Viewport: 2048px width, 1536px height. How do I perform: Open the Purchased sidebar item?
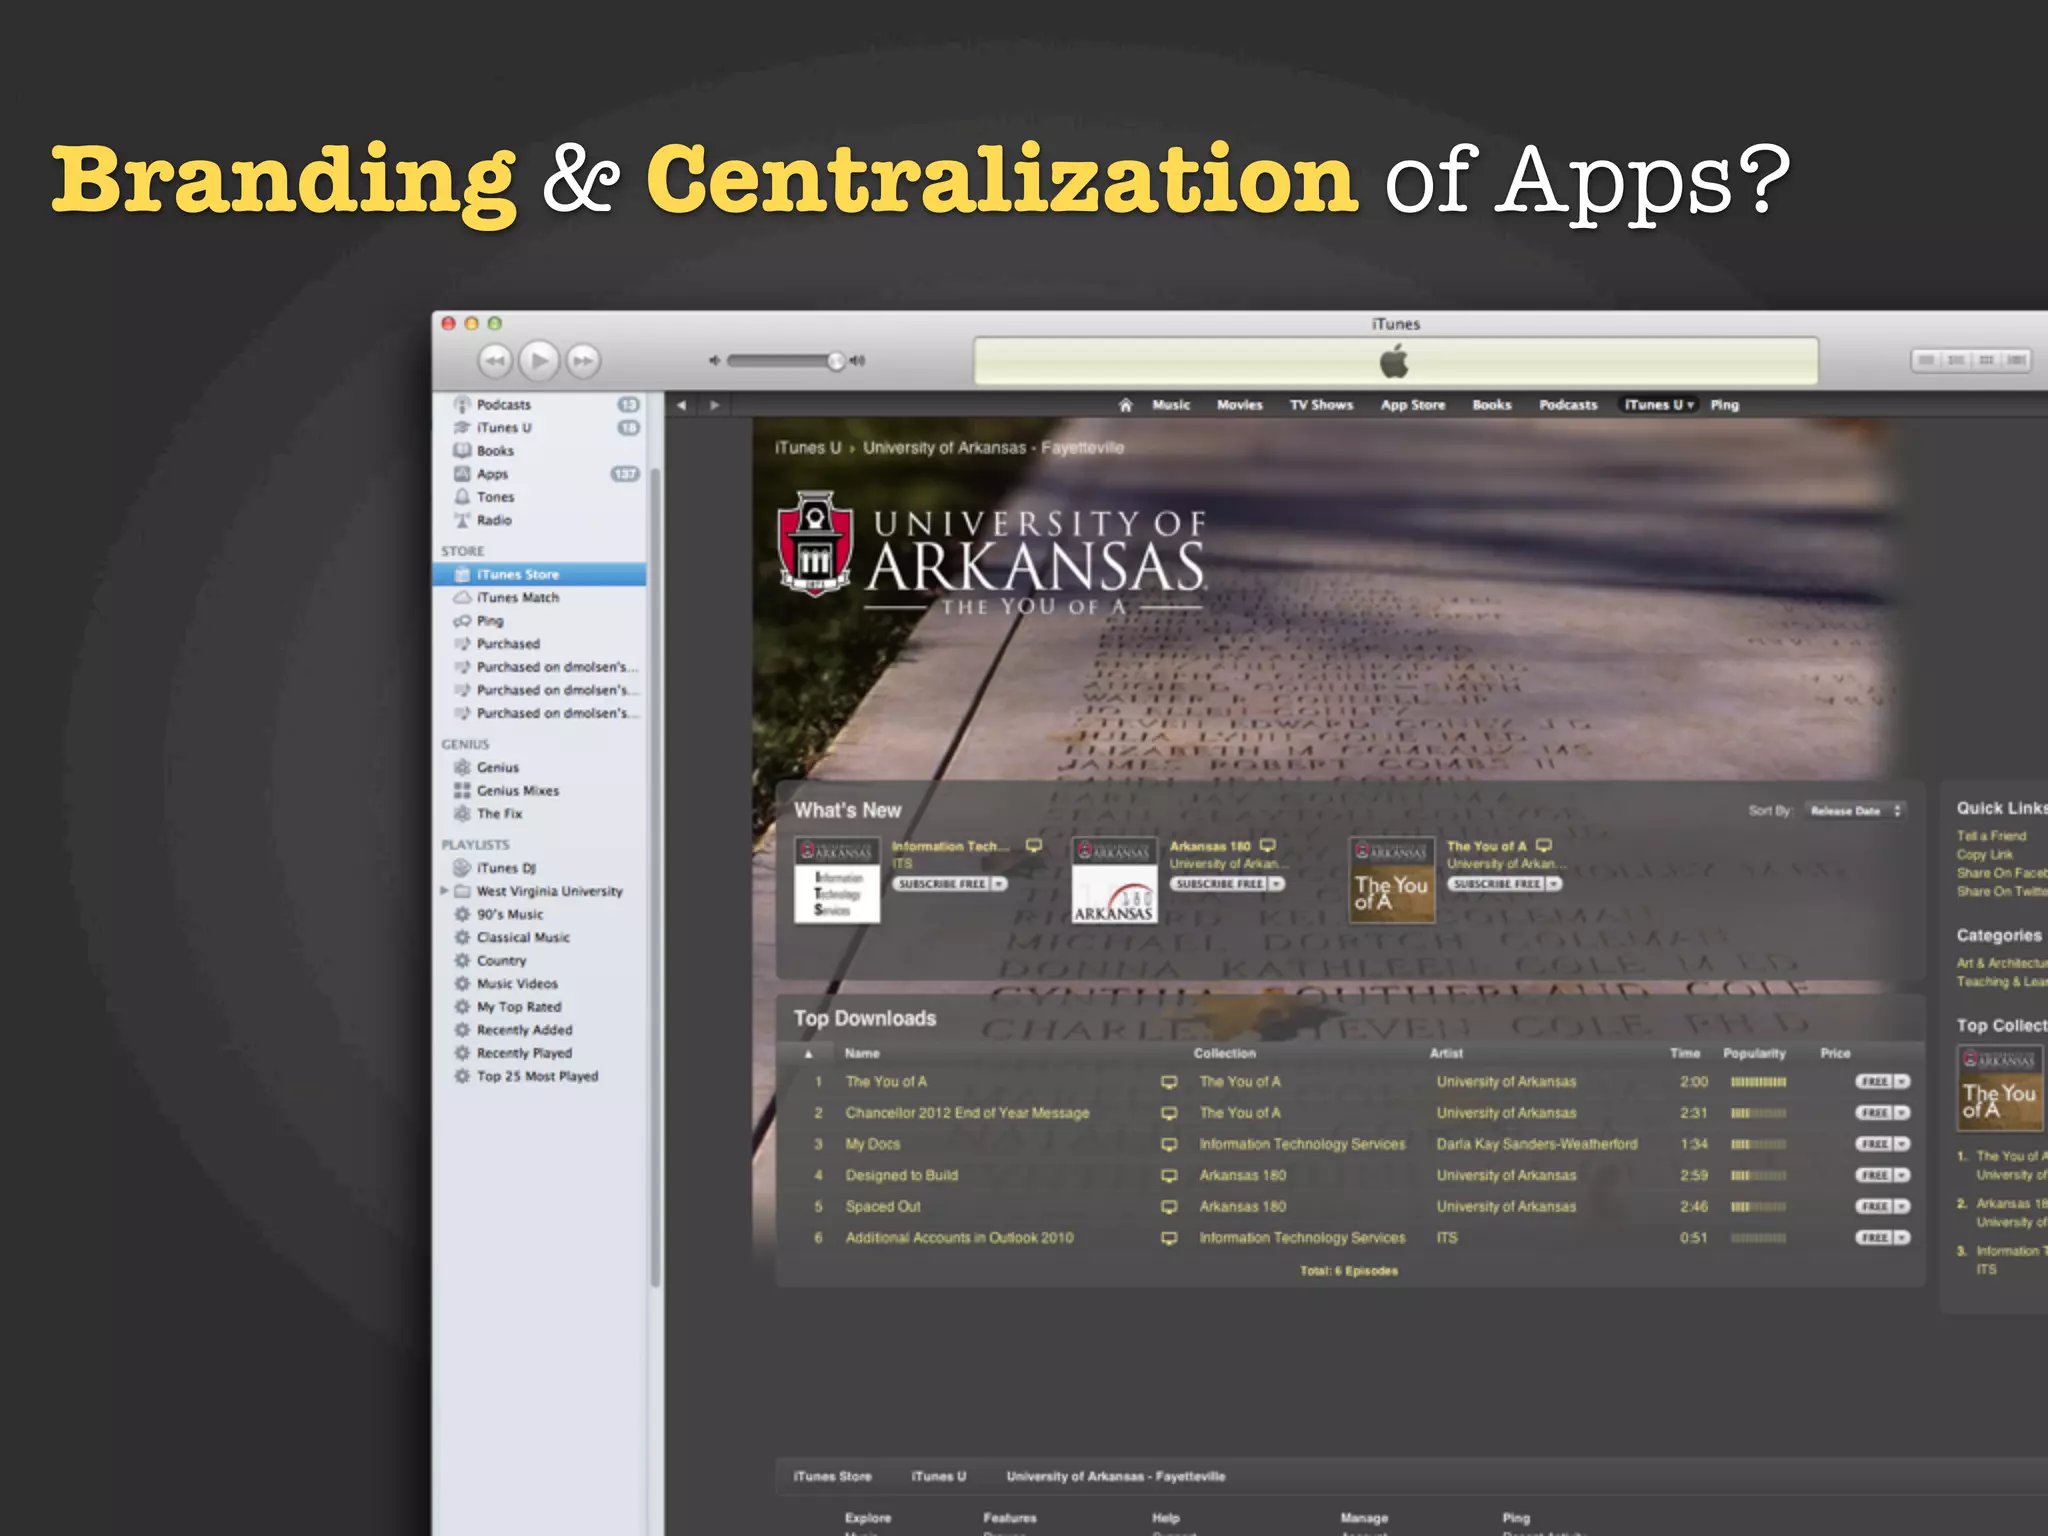(x=540, y=644)
